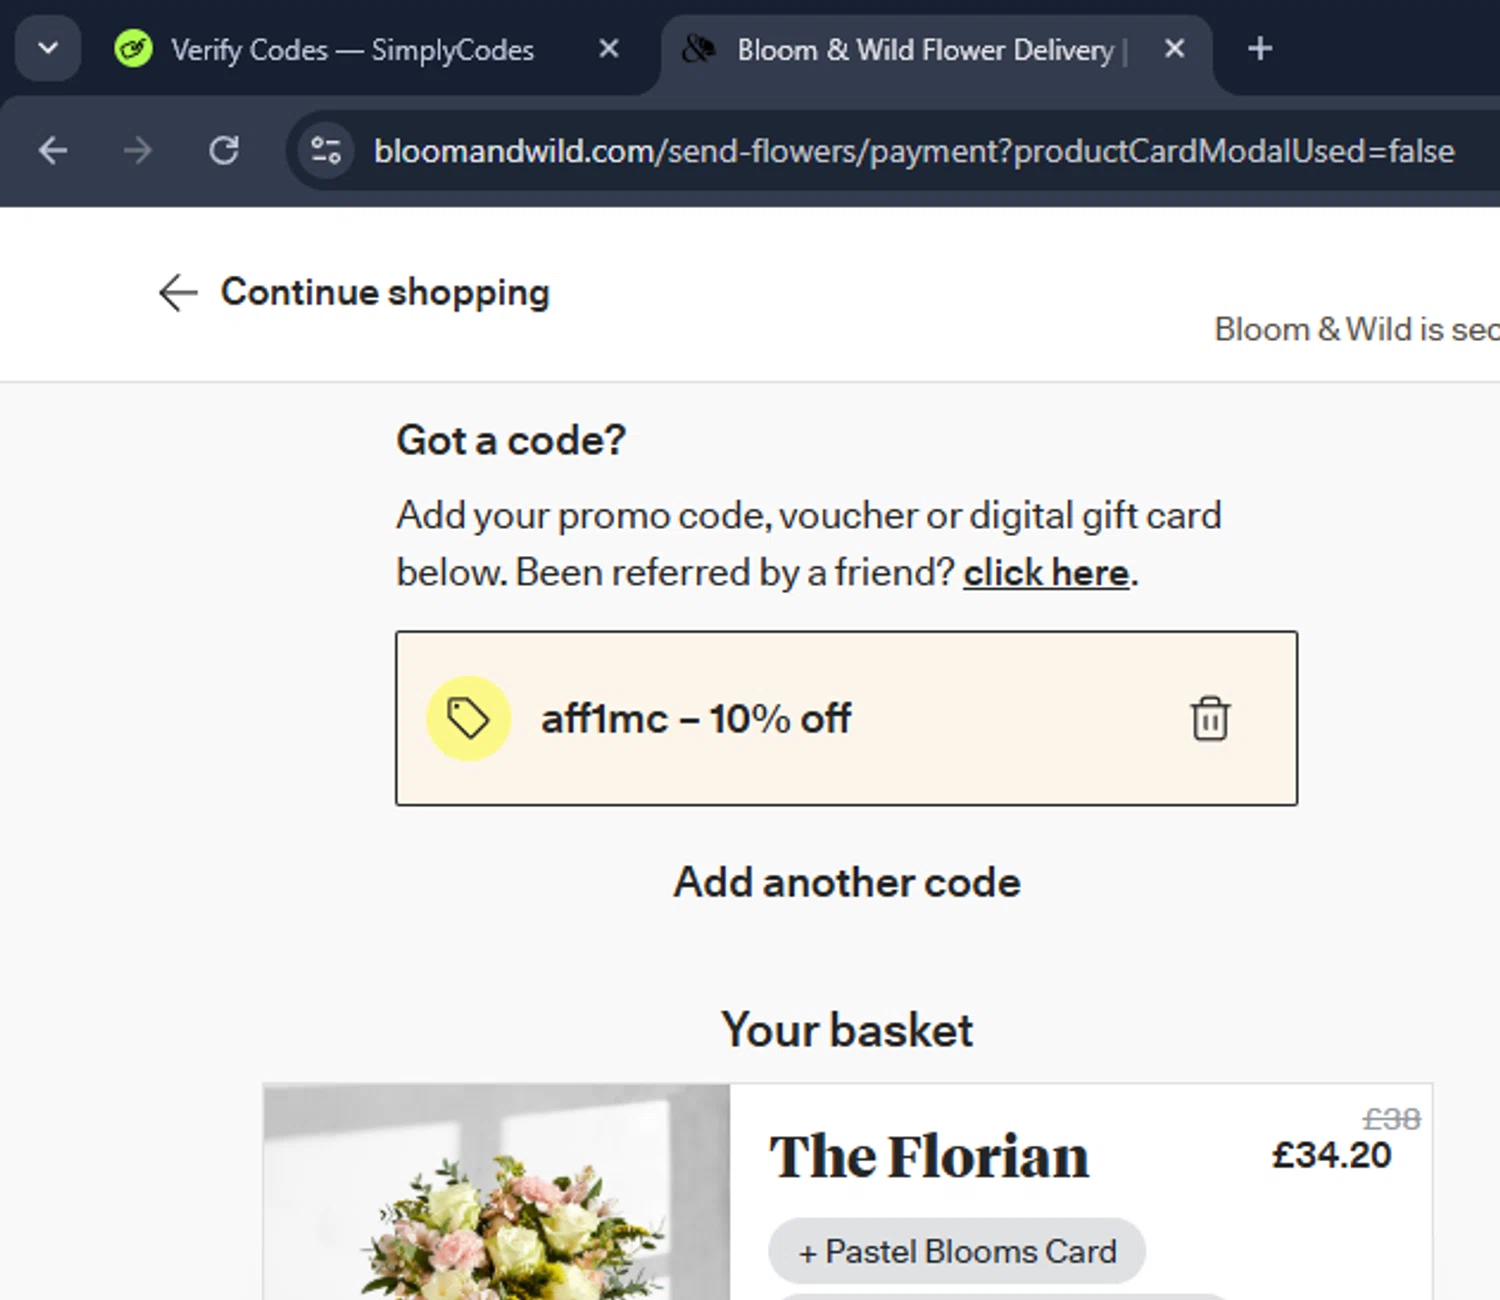
Task: Switch to the Verify Codes SimplyCodes tab
Action: [x=352, y=50]
